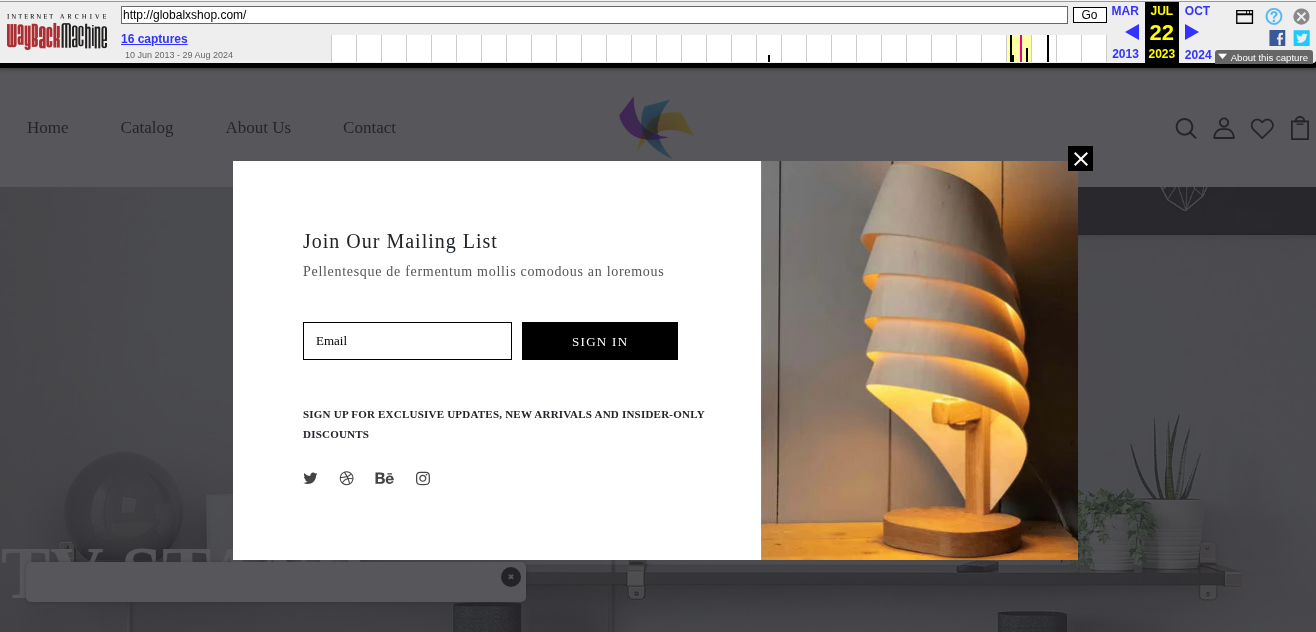Focus the Email input field

(x=407, y=341)
